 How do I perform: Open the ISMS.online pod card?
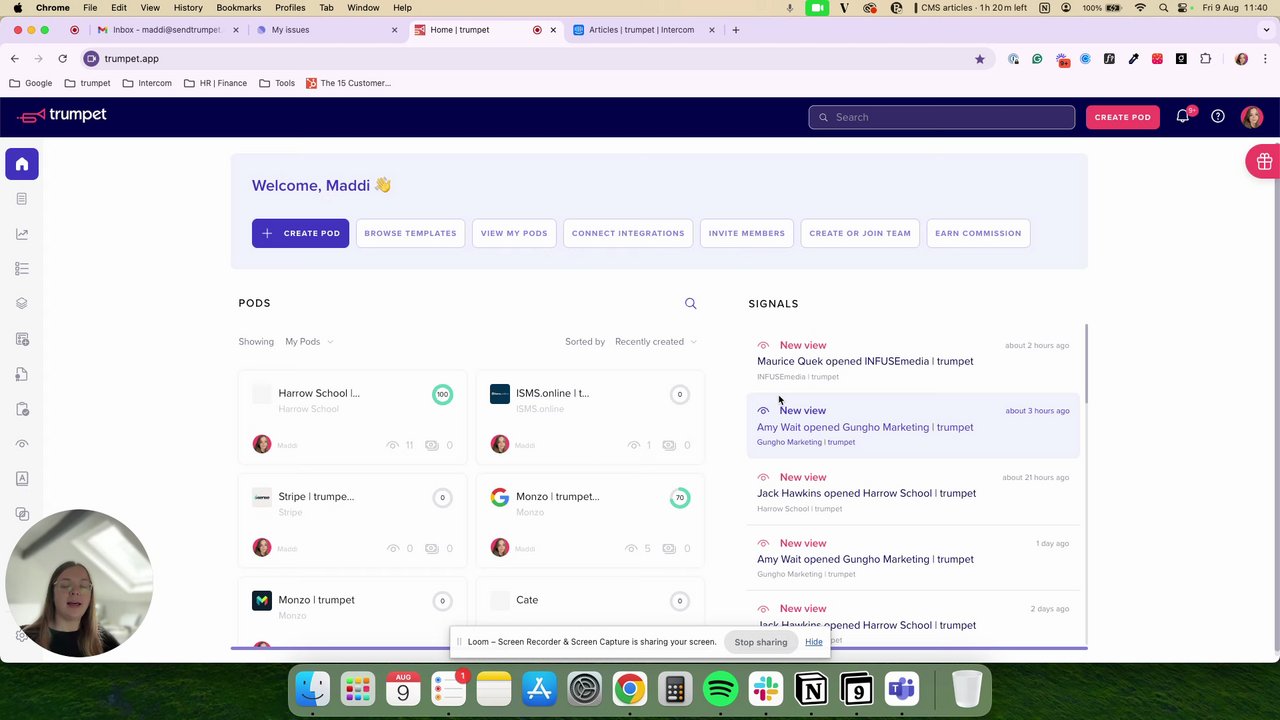coord(590,418)
